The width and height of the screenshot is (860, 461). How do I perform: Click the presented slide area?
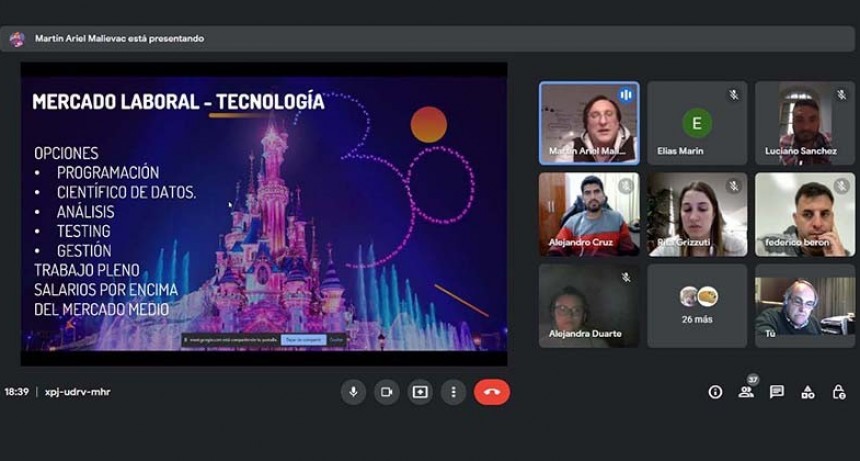pos(264,214)
